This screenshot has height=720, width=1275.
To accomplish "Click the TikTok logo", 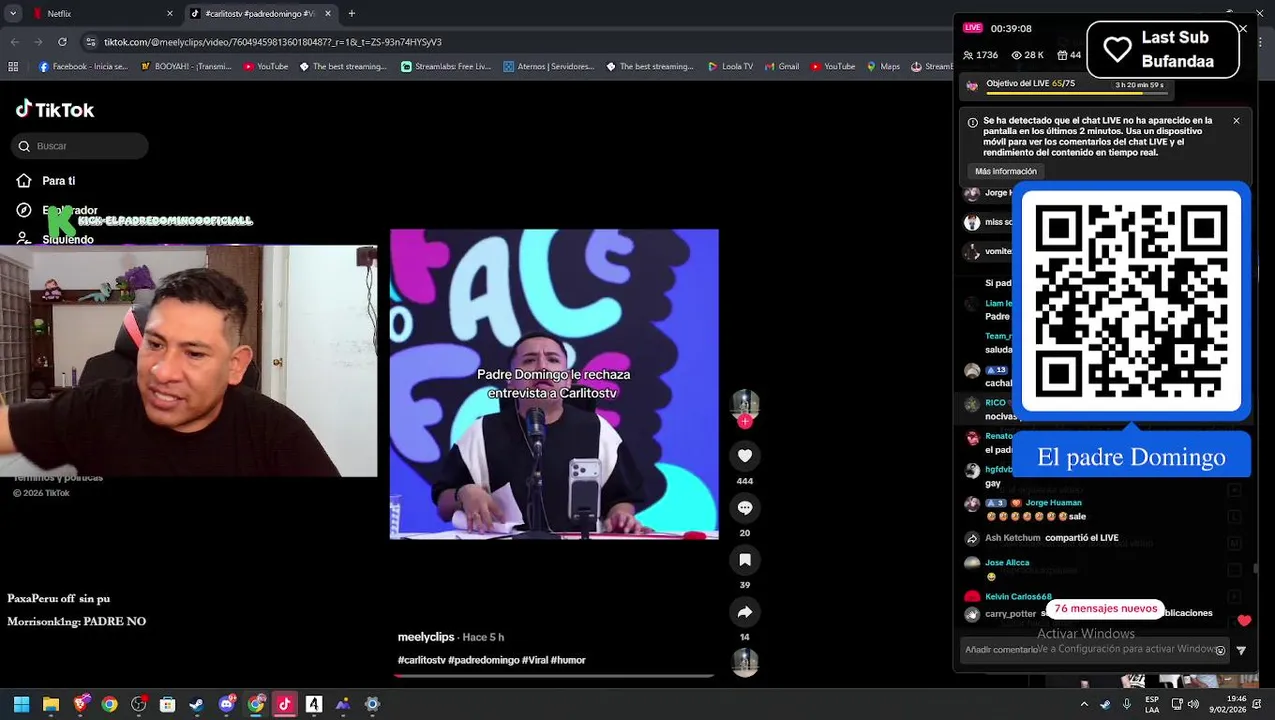I will click(x=55, y=110).
